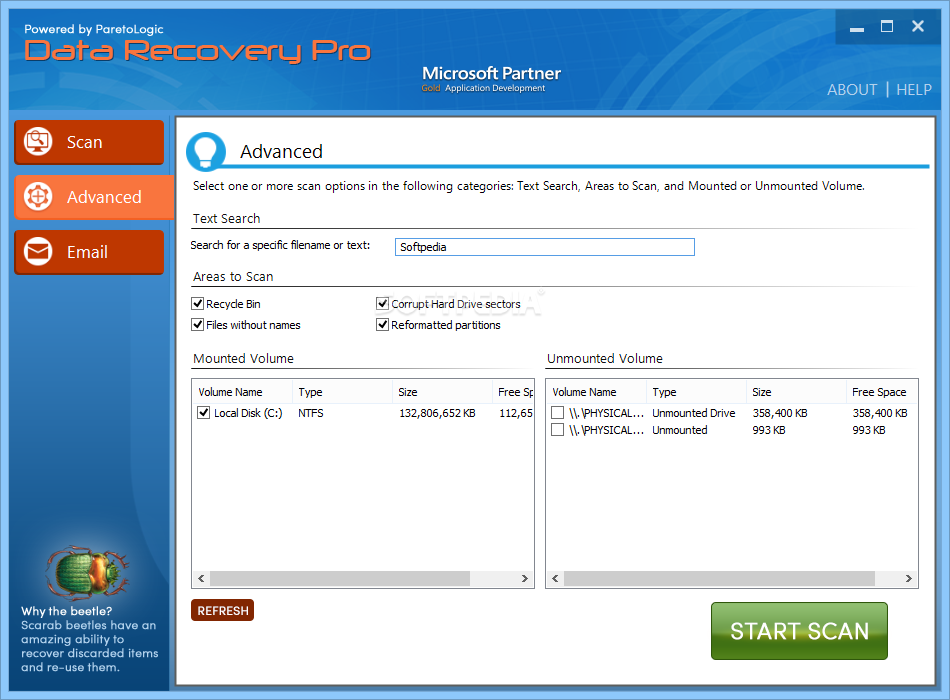Click right scroll arrow in Unmounted Volume list

908,579
